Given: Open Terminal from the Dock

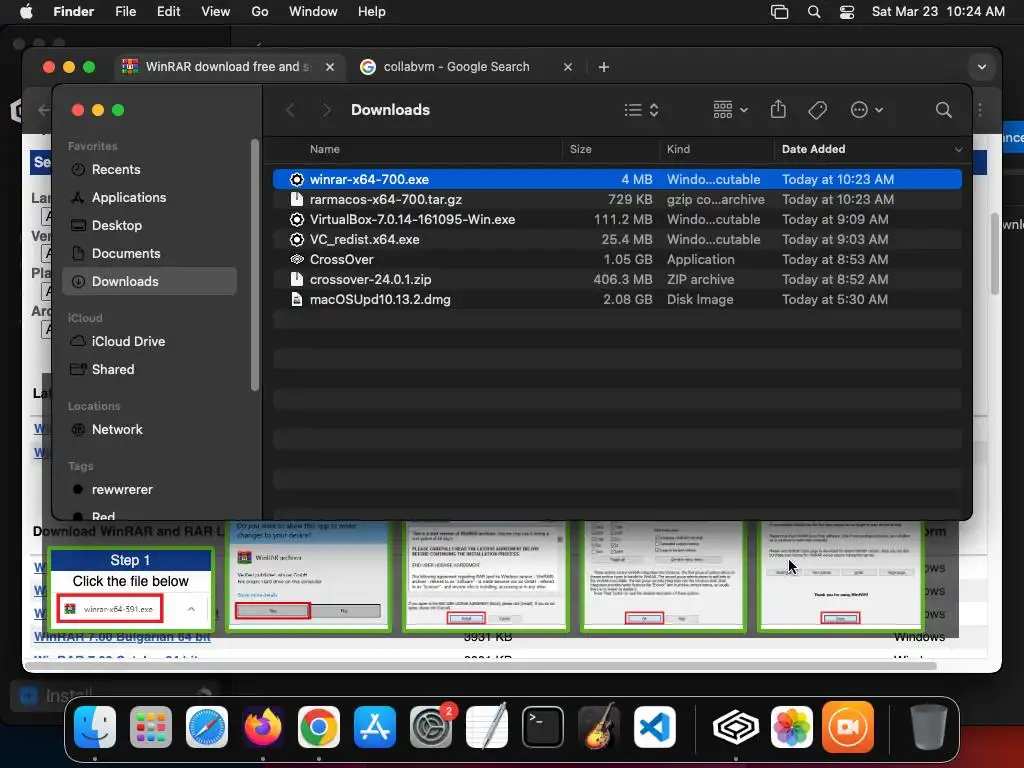Looking at the screenshot, I should point(543,726).
